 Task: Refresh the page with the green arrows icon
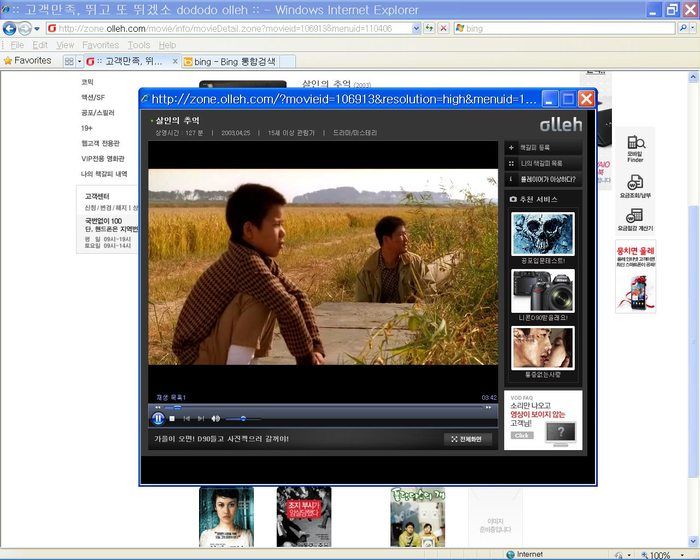[x=429, y=29]
